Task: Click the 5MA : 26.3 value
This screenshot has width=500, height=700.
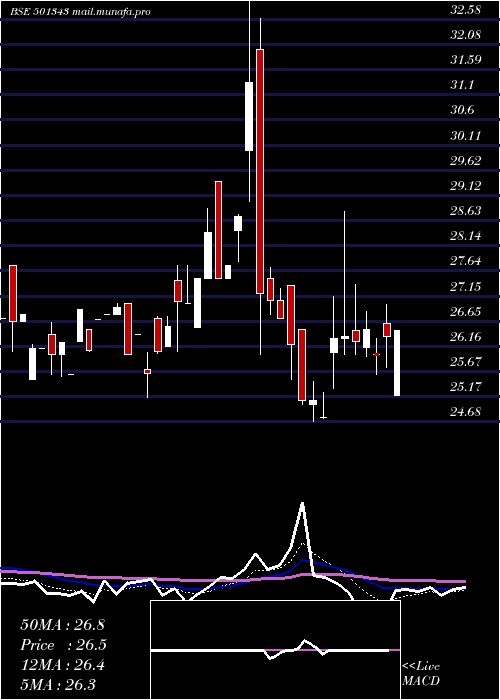Action: click(58, 684)
